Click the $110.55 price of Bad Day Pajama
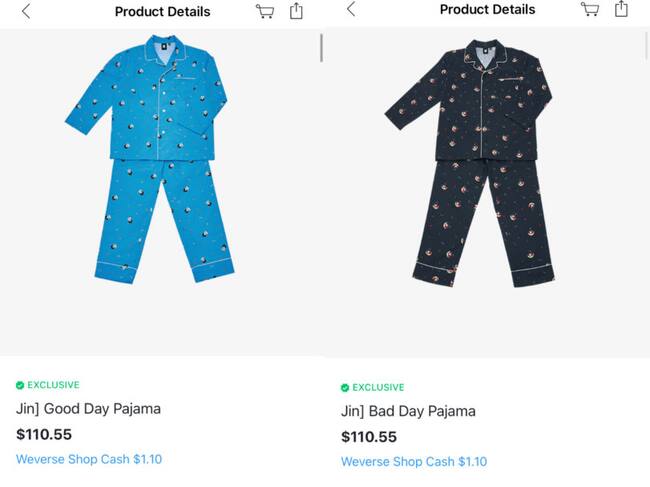The height and width of the screenshot is (487, 650). pyautogui.click(x=369, y=437)
